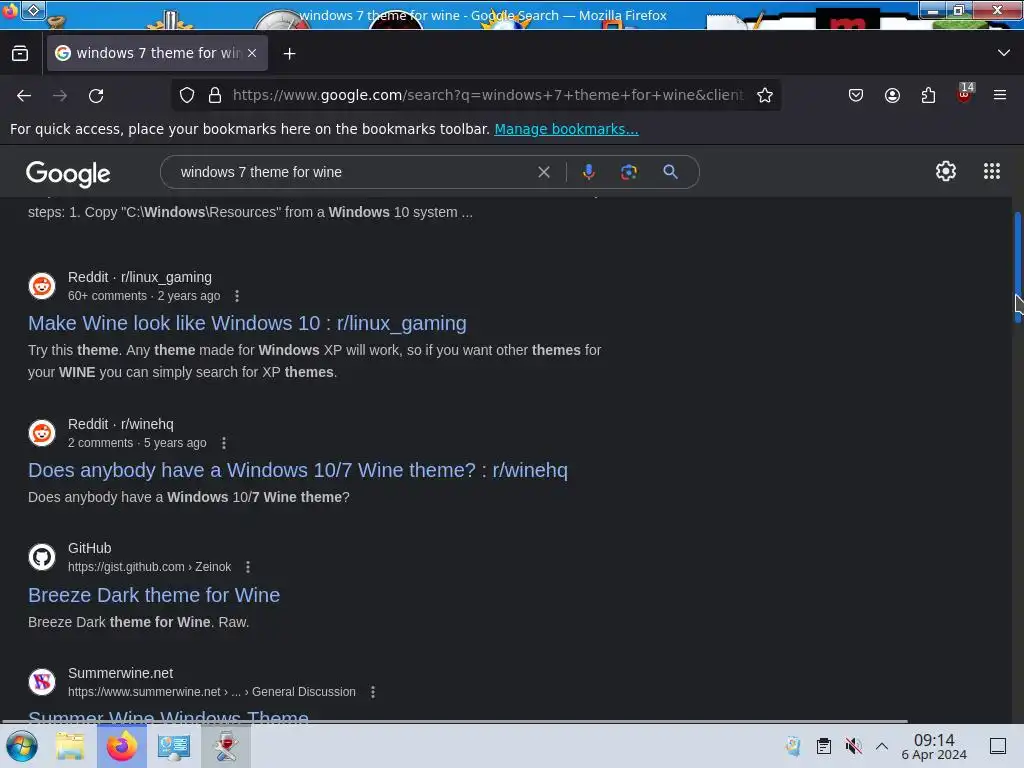
Task: Click the horizontal scrollbar at page bottom
Action: (x=454, y=722)
